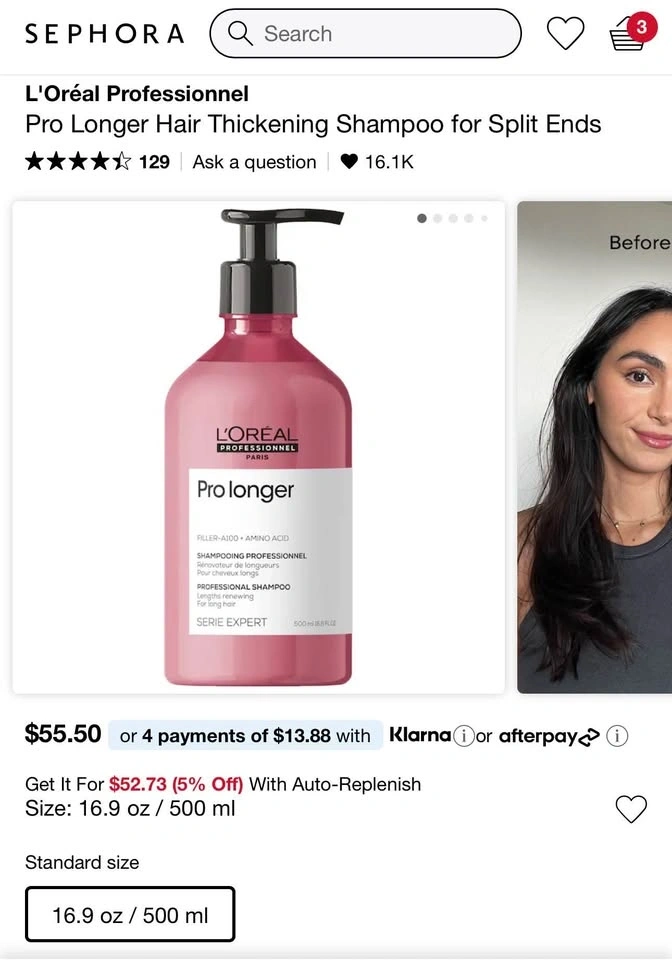672x960 pixels.
Task: Open the Before photo thumbnail
Action: 594,448
